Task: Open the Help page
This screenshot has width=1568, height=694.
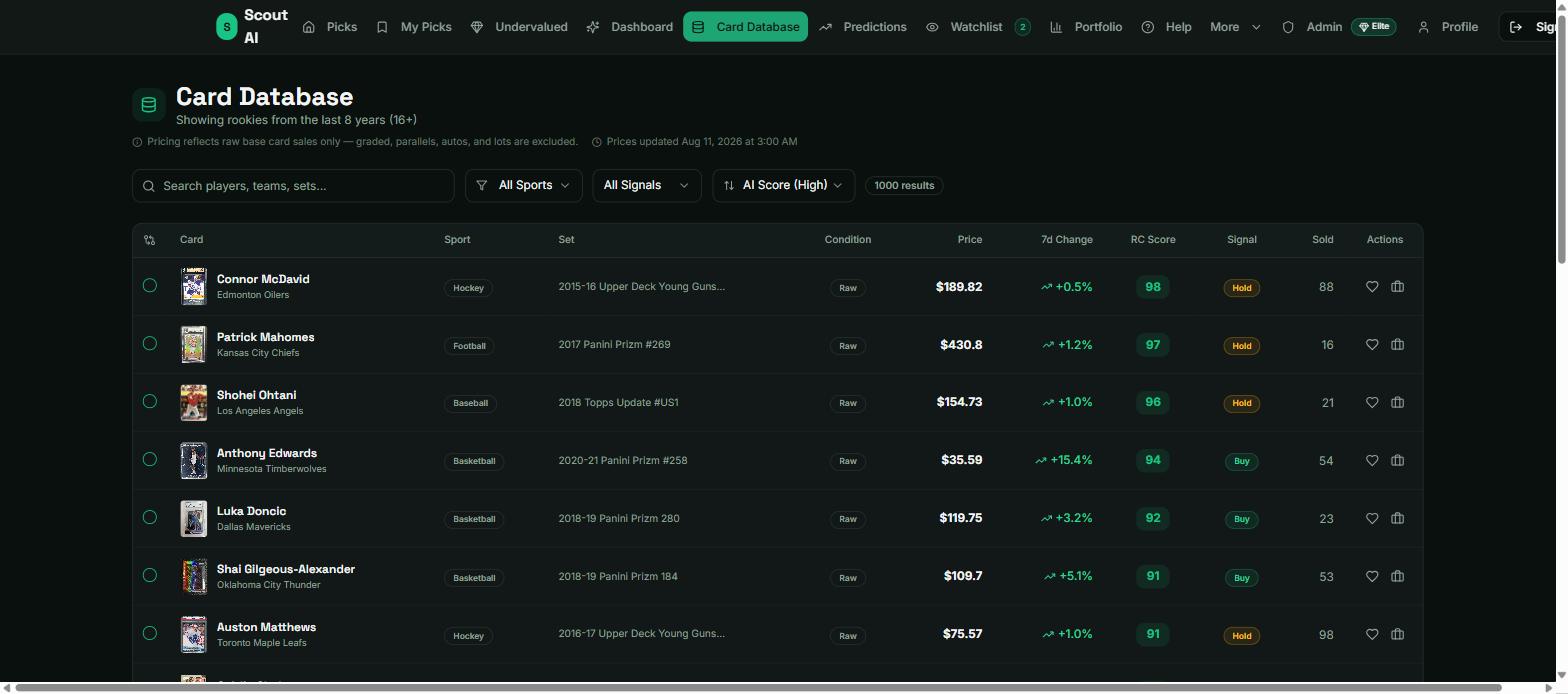Action: (x=1167, y=27)
